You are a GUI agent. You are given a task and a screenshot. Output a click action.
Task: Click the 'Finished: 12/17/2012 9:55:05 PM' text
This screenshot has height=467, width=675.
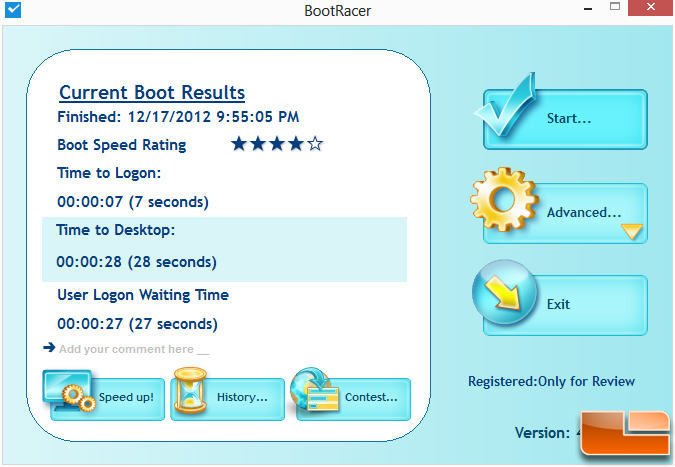[178, 117]
